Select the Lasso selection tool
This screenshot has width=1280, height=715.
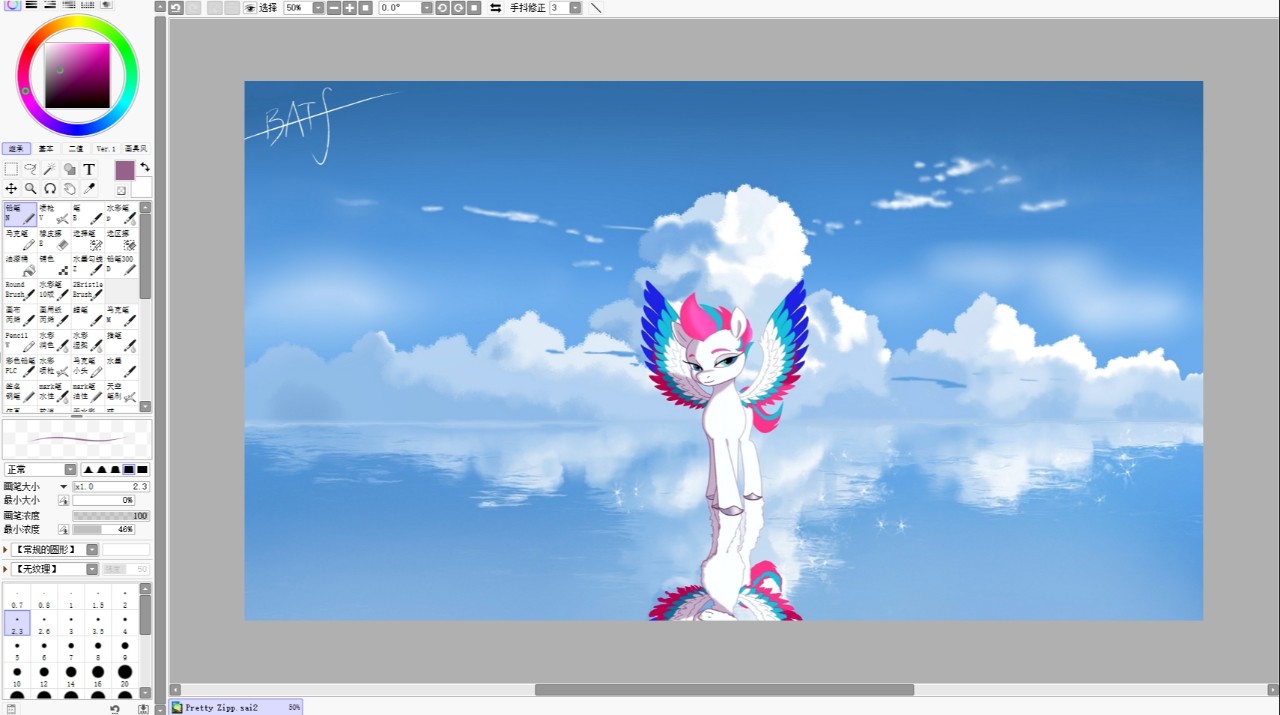pos(30,169)
